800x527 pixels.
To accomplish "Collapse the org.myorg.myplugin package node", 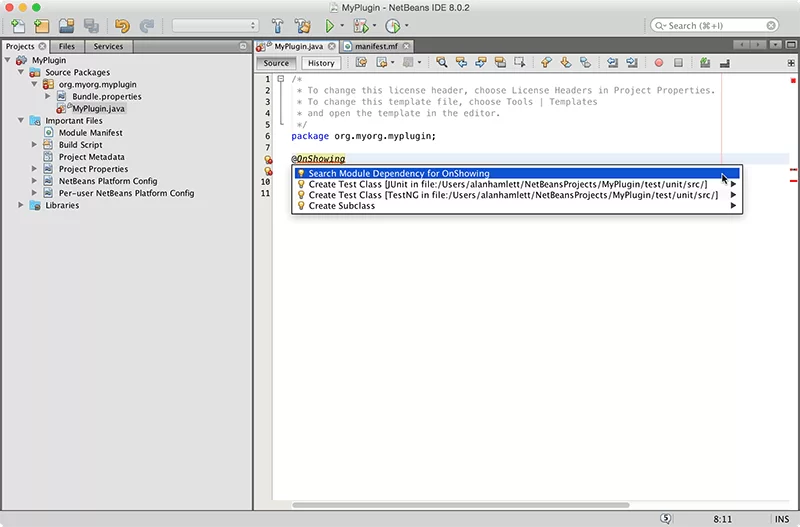I will (34, 84).
